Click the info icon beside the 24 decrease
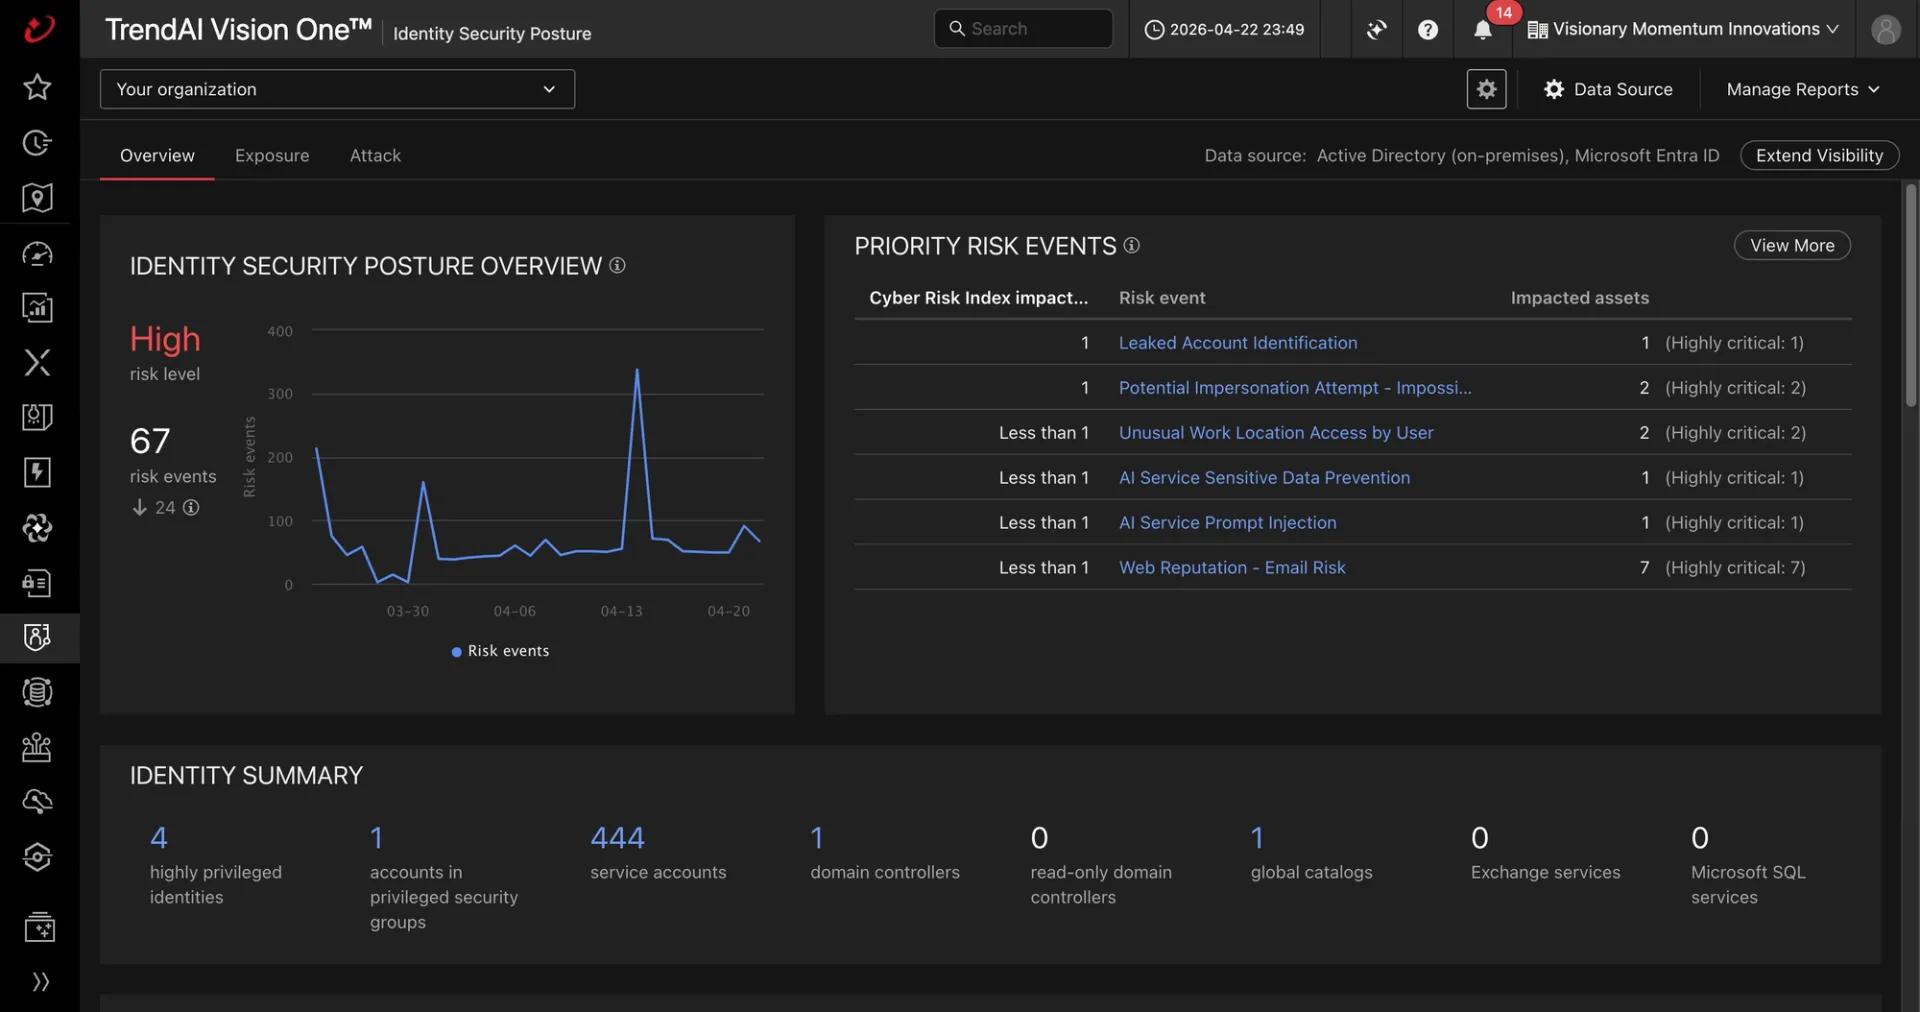 point(191,507)
